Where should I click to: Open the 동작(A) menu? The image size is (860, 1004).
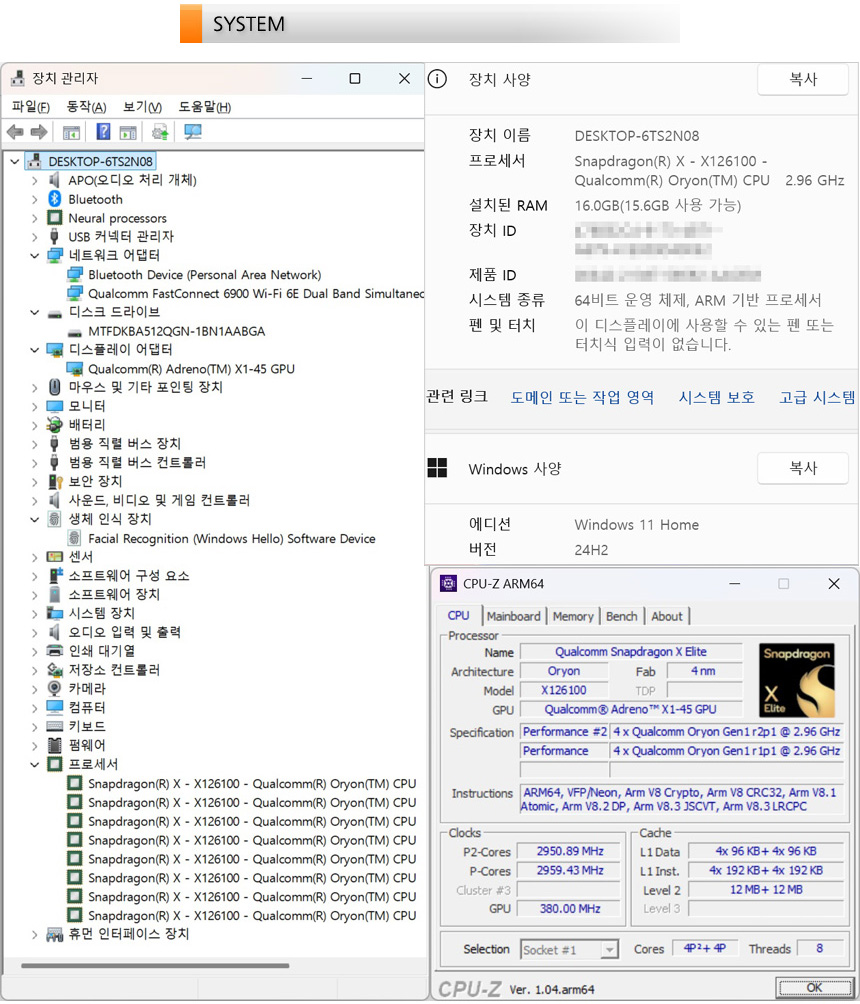tap(86, 107)
